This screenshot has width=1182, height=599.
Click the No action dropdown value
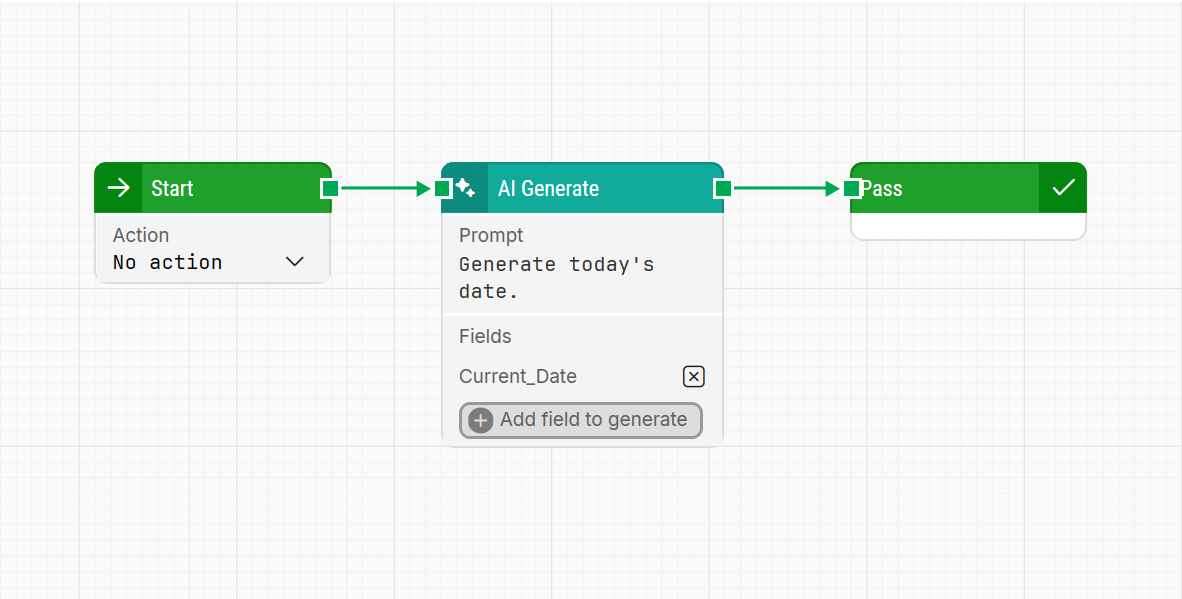(x=168, y=262)
